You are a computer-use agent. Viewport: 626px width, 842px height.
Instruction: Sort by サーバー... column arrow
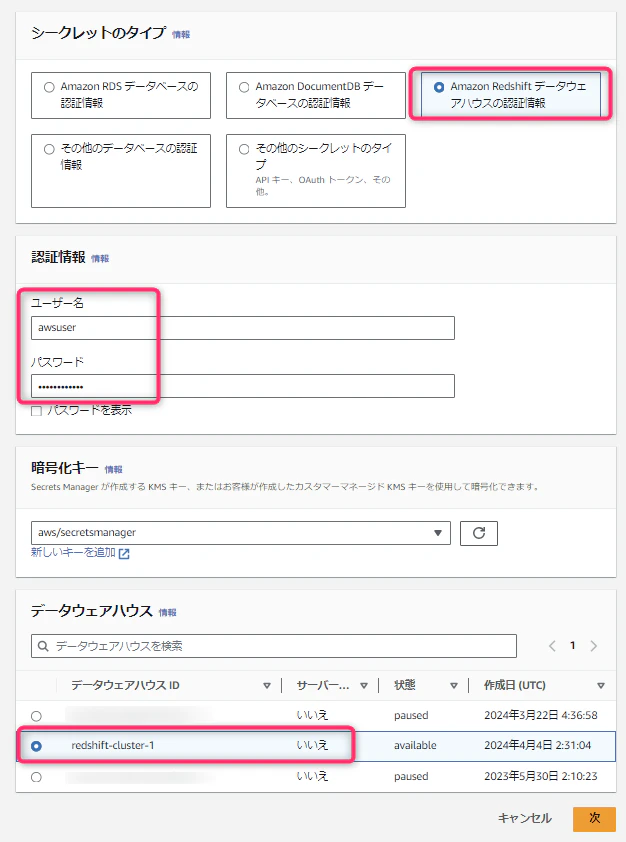(x=364, y=686)
